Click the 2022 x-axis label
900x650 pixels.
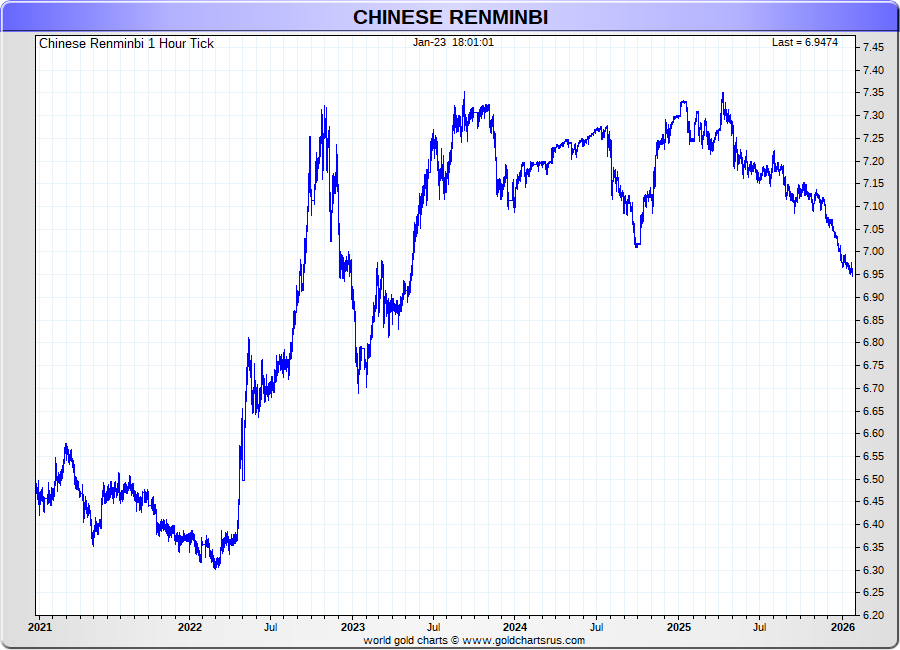click(x=190, y=627)
